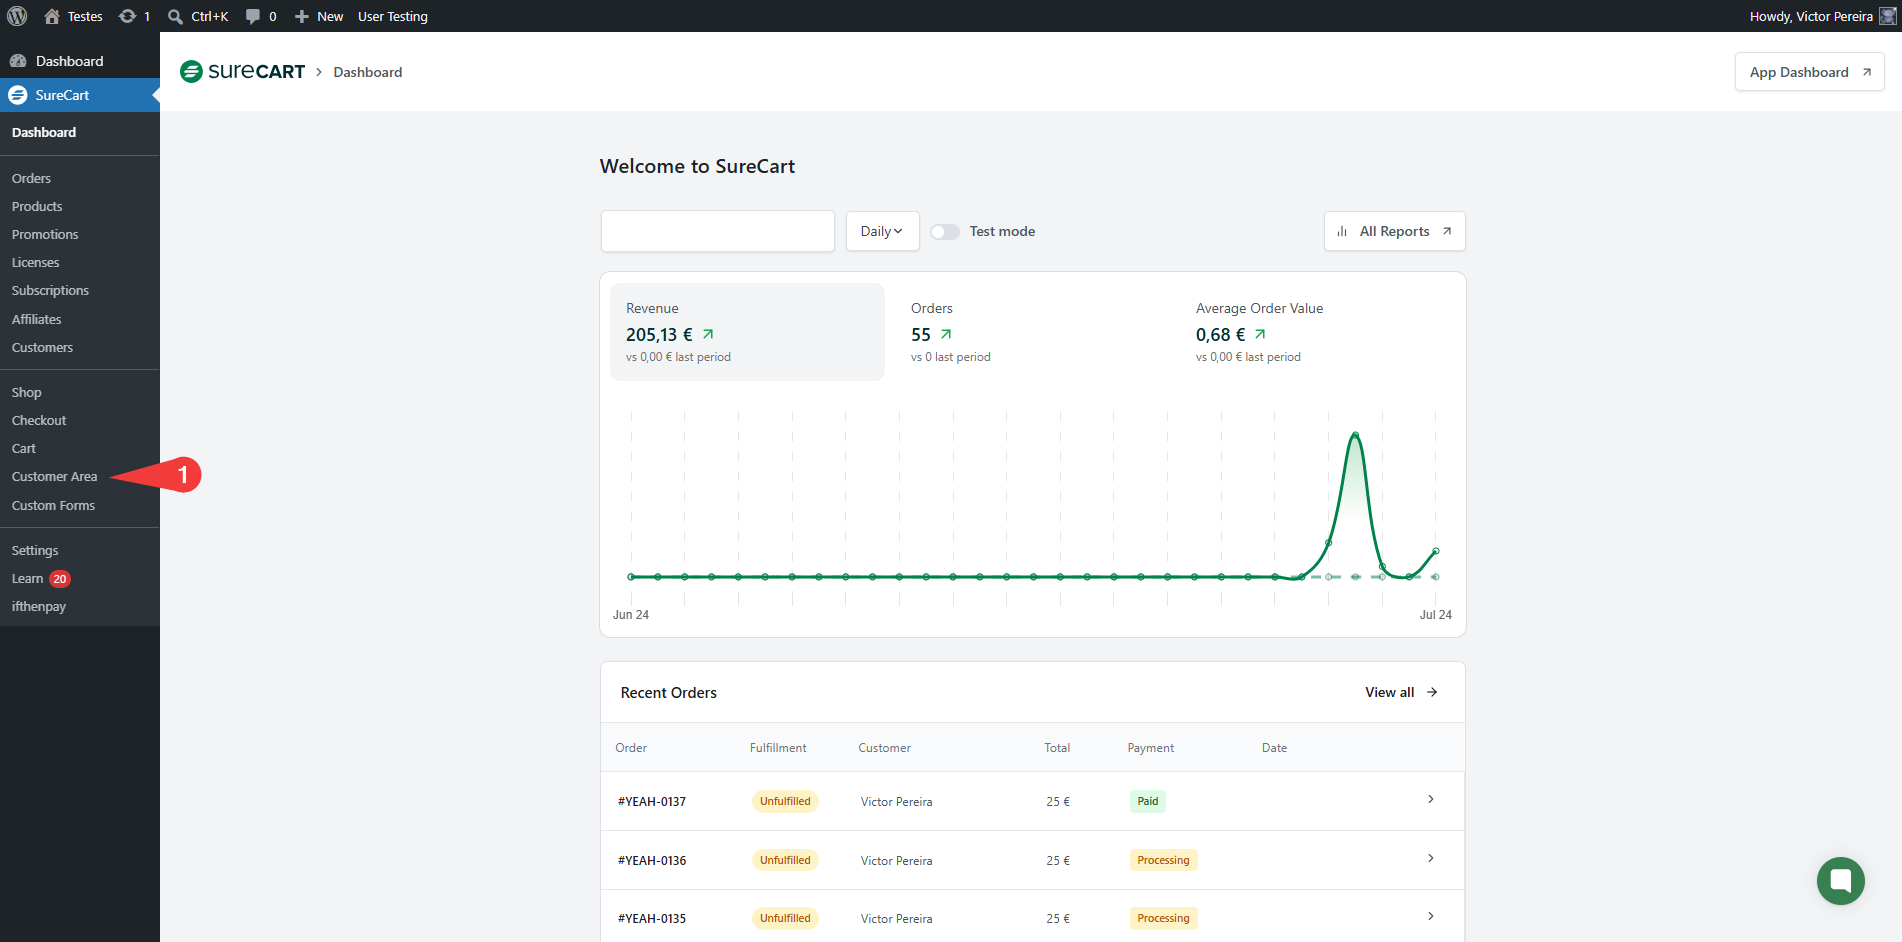1902x942 pixels.
Task: Click the Customer column header
Action: 885,748
